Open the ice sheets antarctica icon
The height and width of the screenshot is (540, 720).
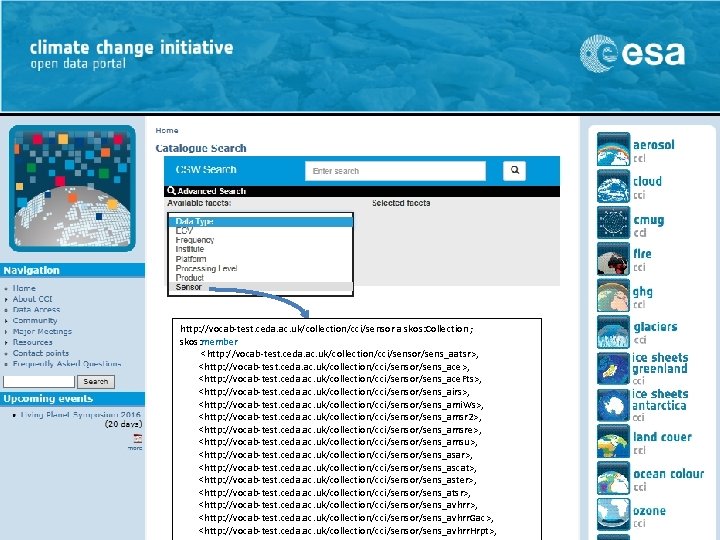tap(613, 405)
